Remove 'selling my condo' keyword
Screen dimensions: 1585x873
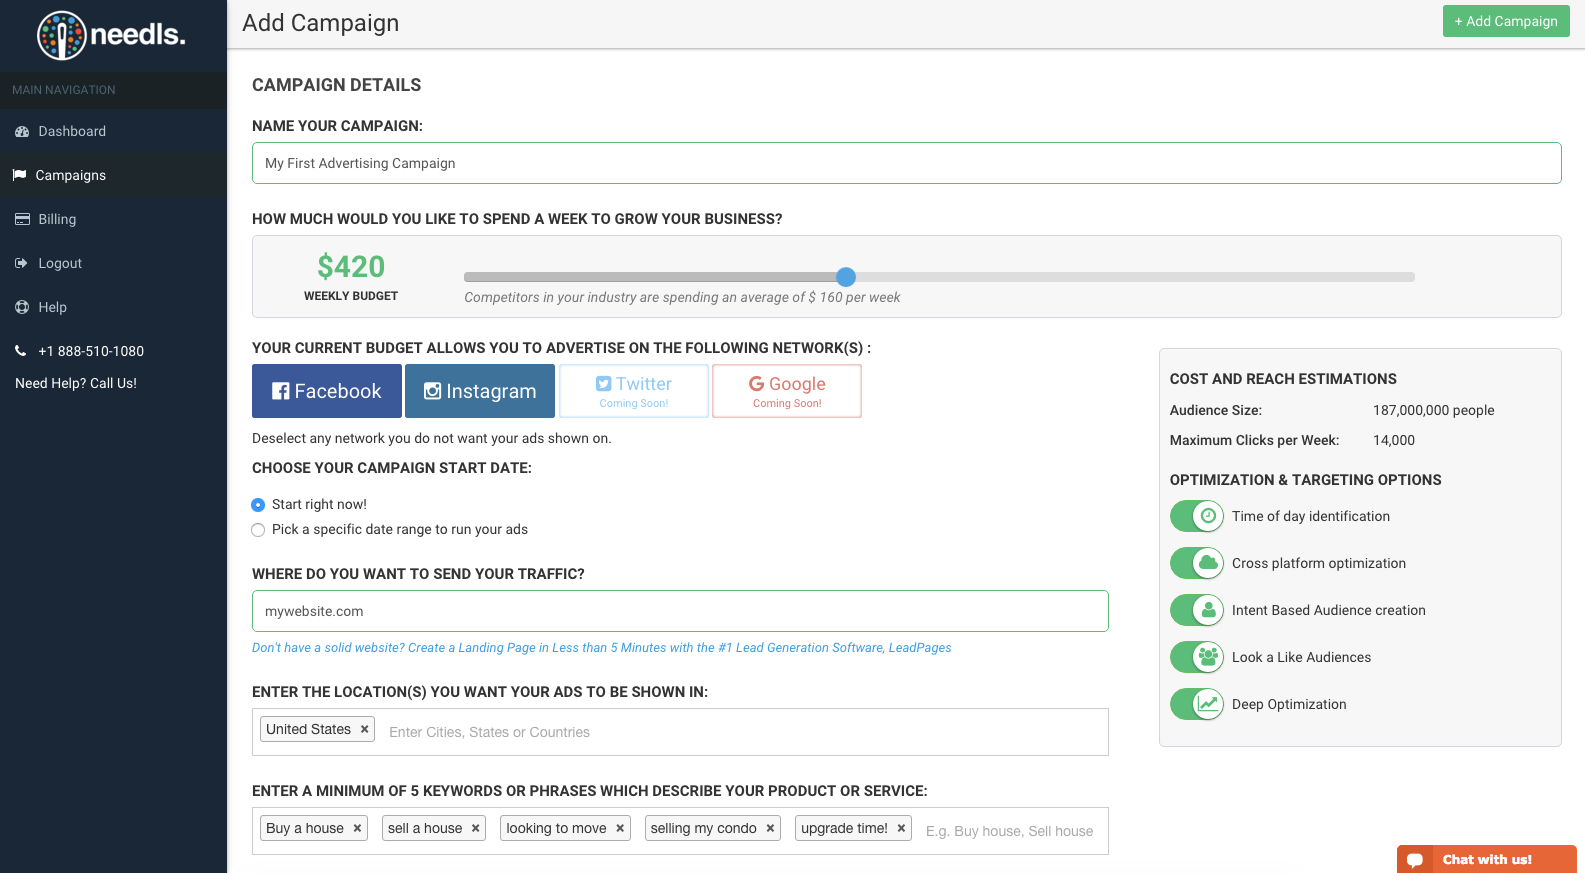[x=770, y=828]
